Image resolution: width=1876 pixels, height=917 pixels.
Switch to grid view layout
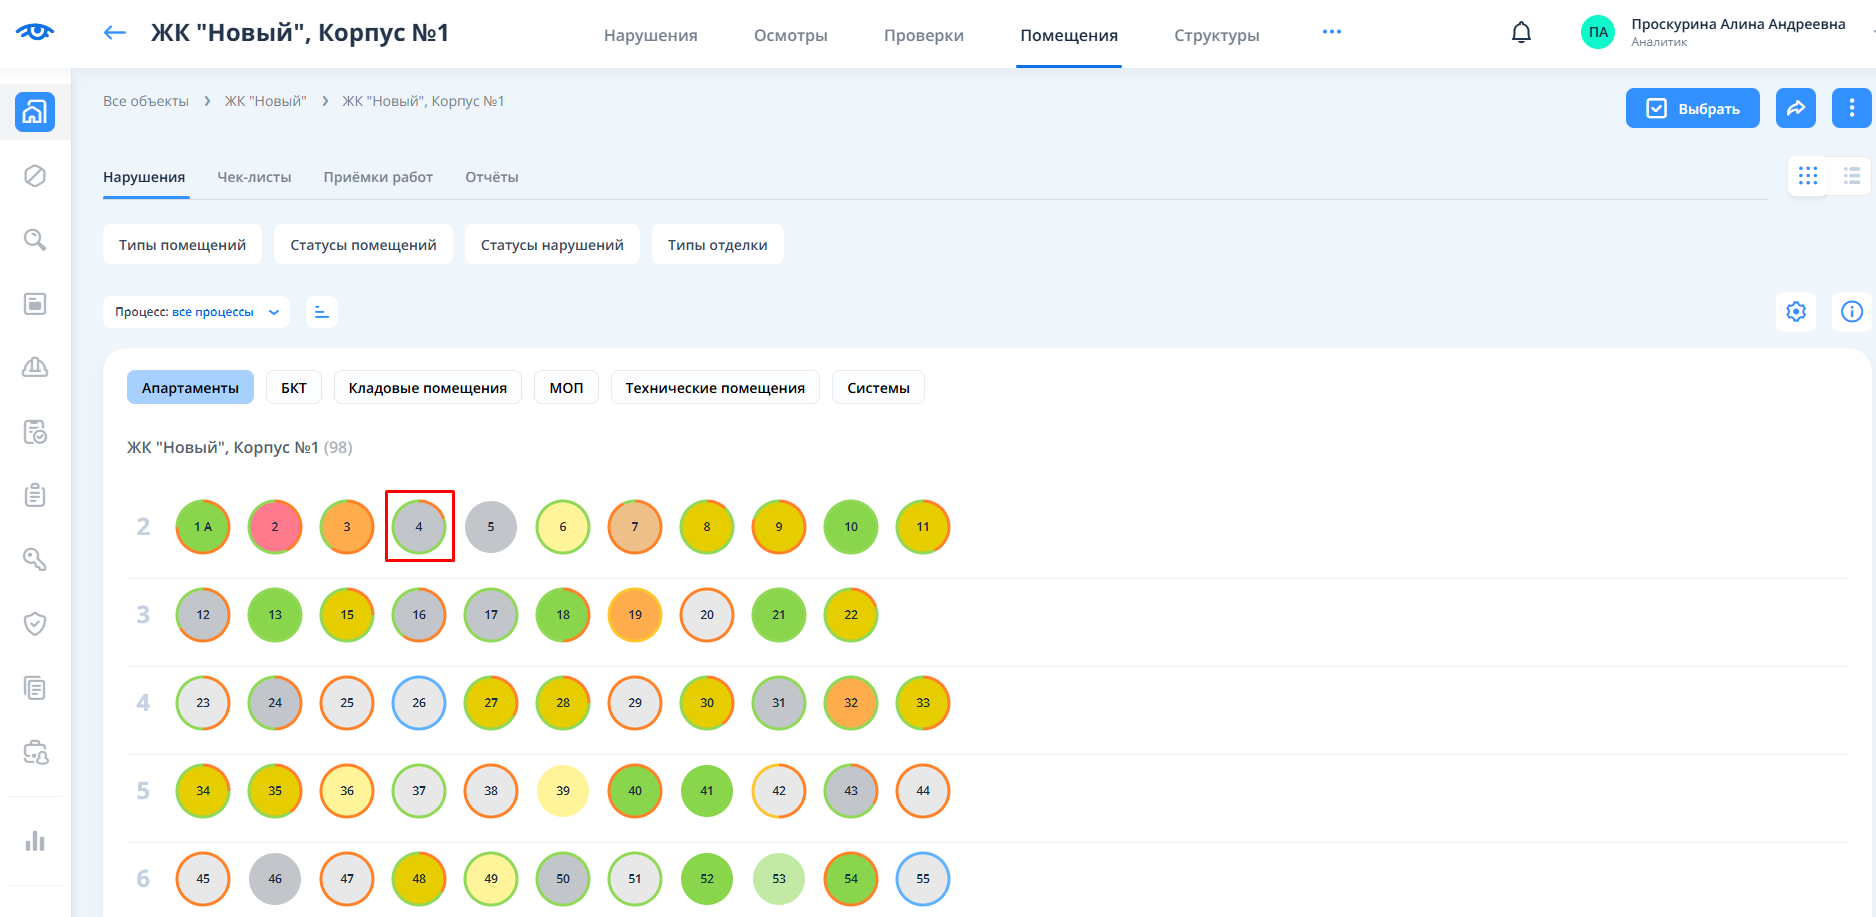tap(1807, 176)
